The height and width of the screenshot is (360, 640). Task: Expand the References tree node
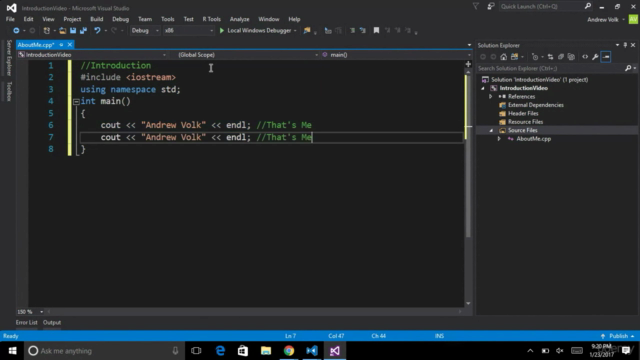491,97
